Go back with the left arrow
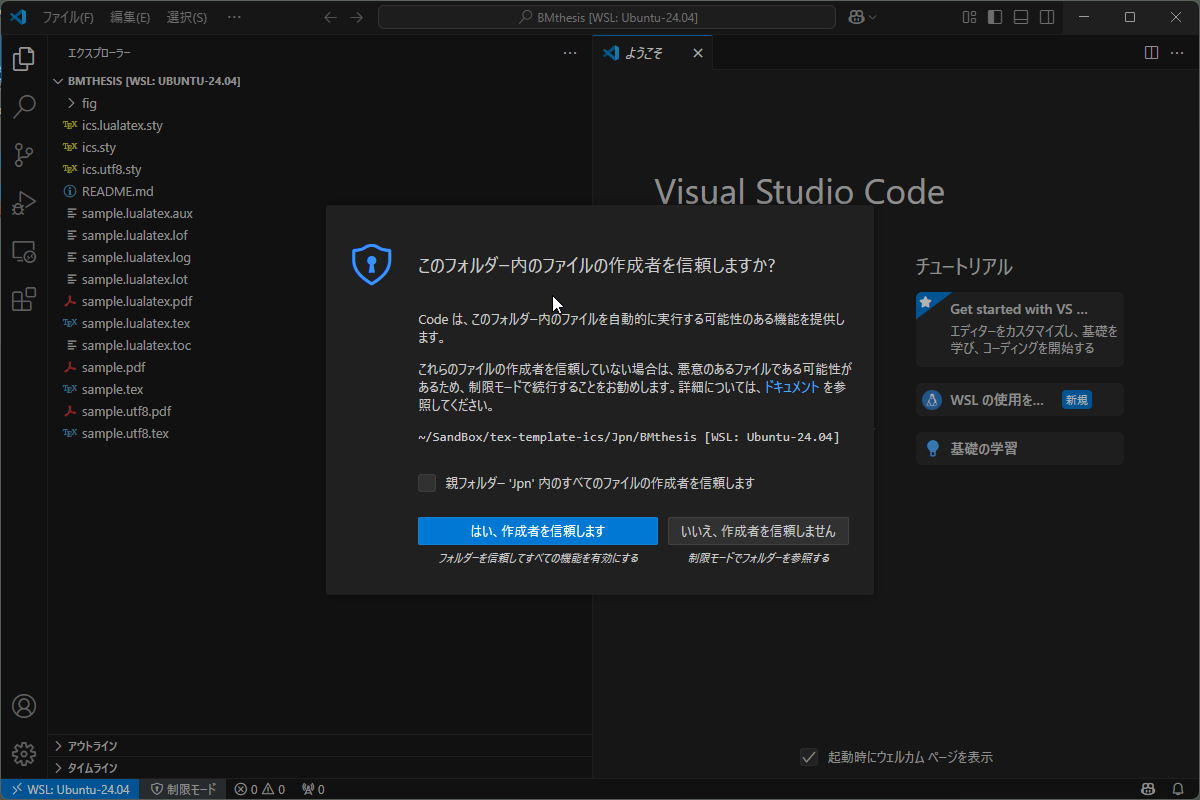Screen dimensions: 1200x800 pos(331,17)
